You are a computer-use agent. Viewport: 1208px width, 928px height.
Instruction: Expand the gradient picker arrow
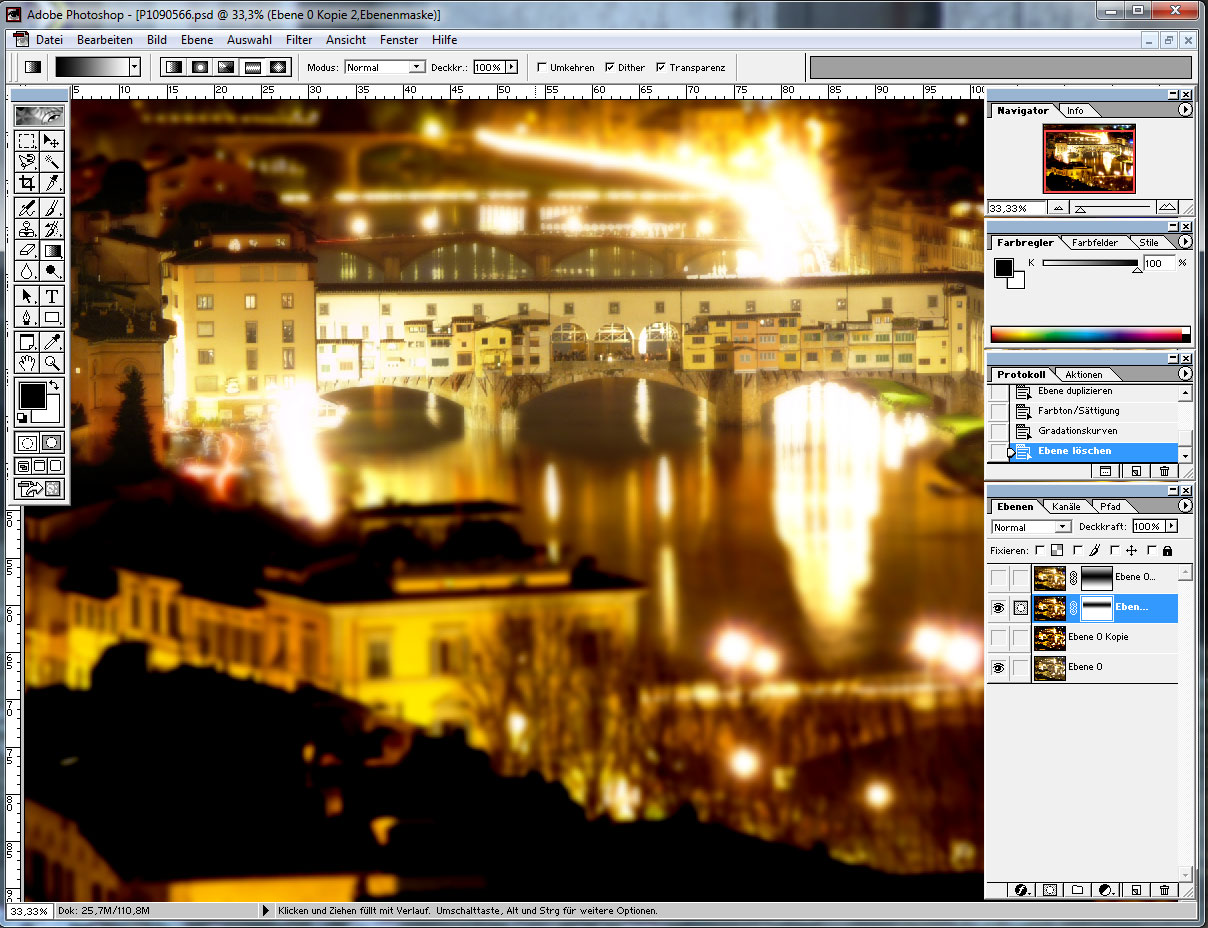(x=134, y=67)
